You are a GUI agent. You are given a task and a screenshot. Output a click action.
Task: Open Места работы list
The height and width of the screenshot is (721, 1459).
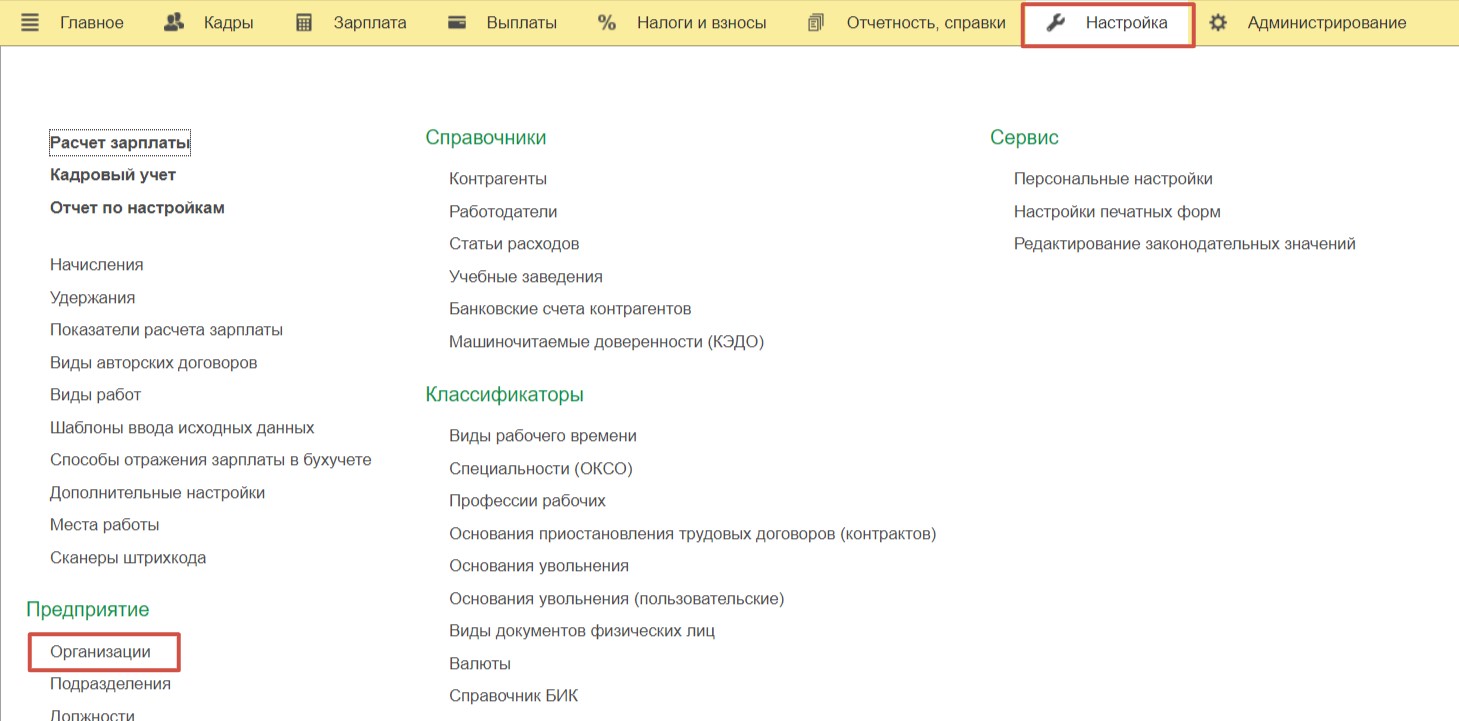coord(105,525)
